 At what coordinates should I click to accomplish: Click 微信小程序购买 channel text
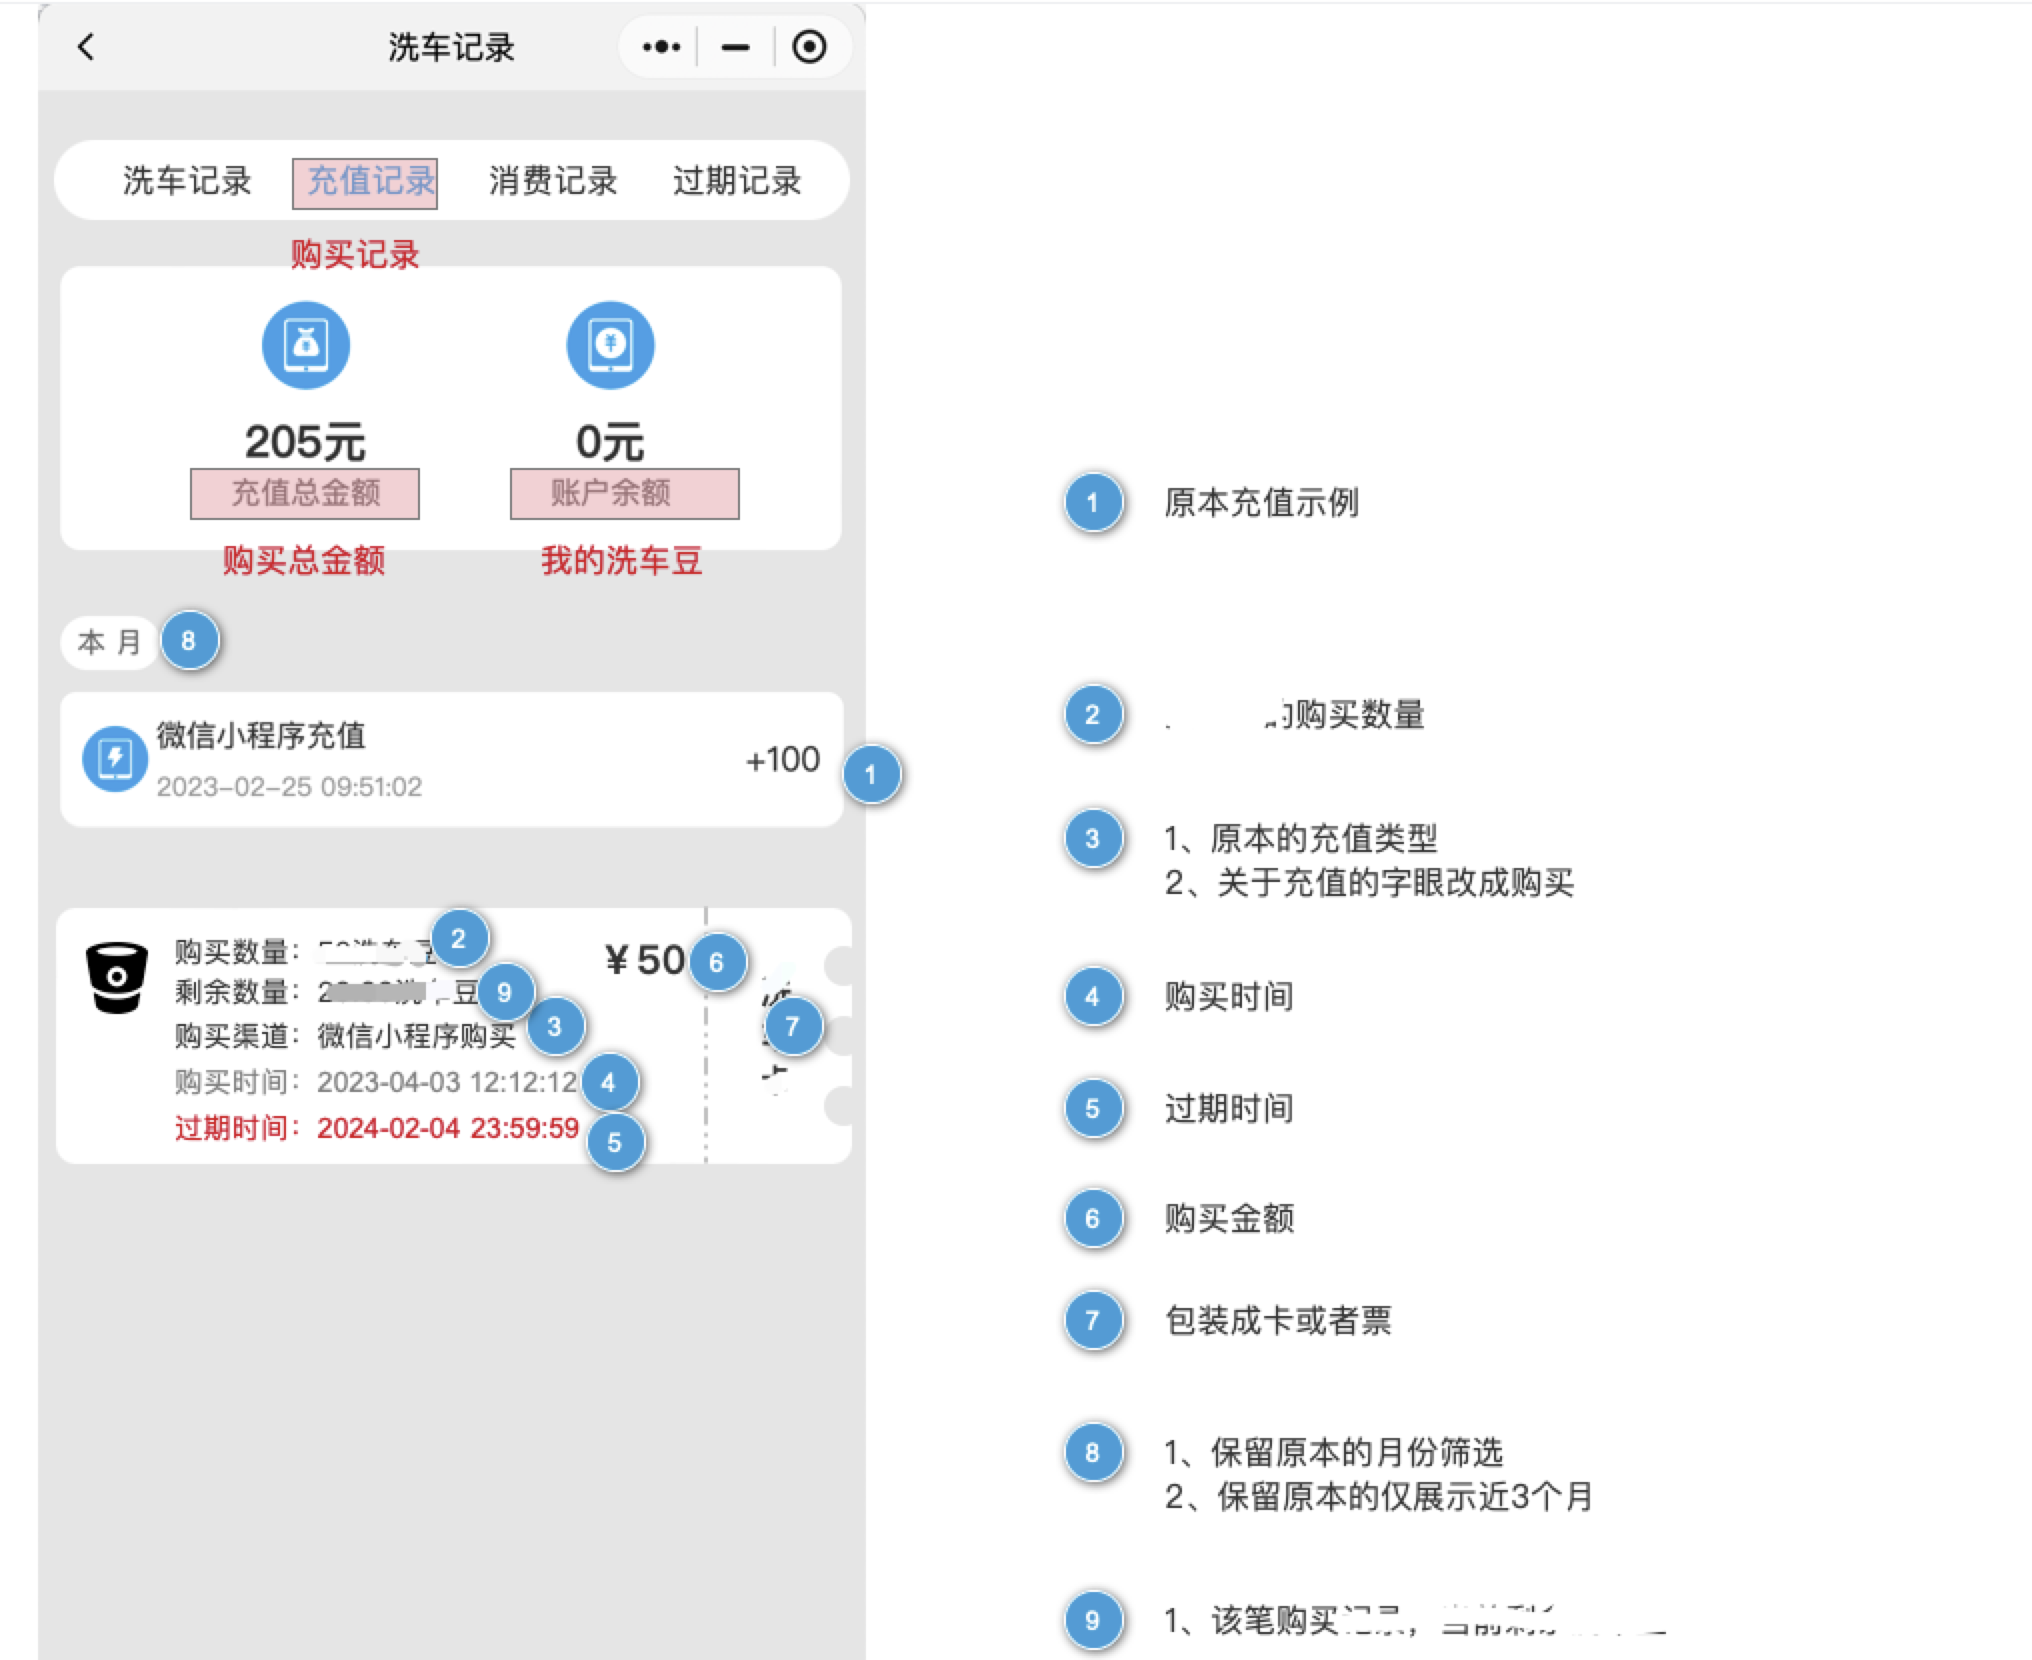[x=417, y=1036]
